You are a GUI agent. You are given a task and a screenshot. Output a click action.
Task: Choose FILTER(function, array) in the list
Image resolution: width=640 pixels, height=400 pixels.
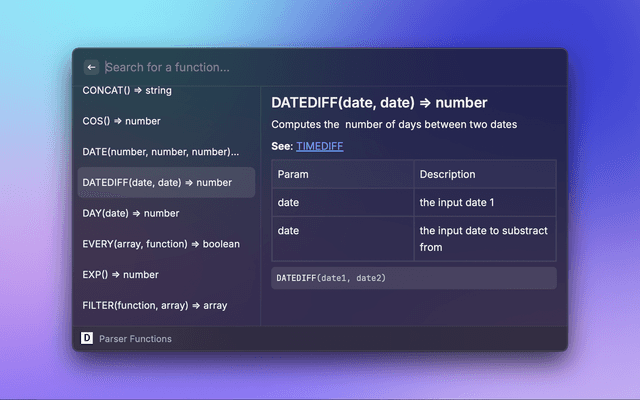(154, 305)
